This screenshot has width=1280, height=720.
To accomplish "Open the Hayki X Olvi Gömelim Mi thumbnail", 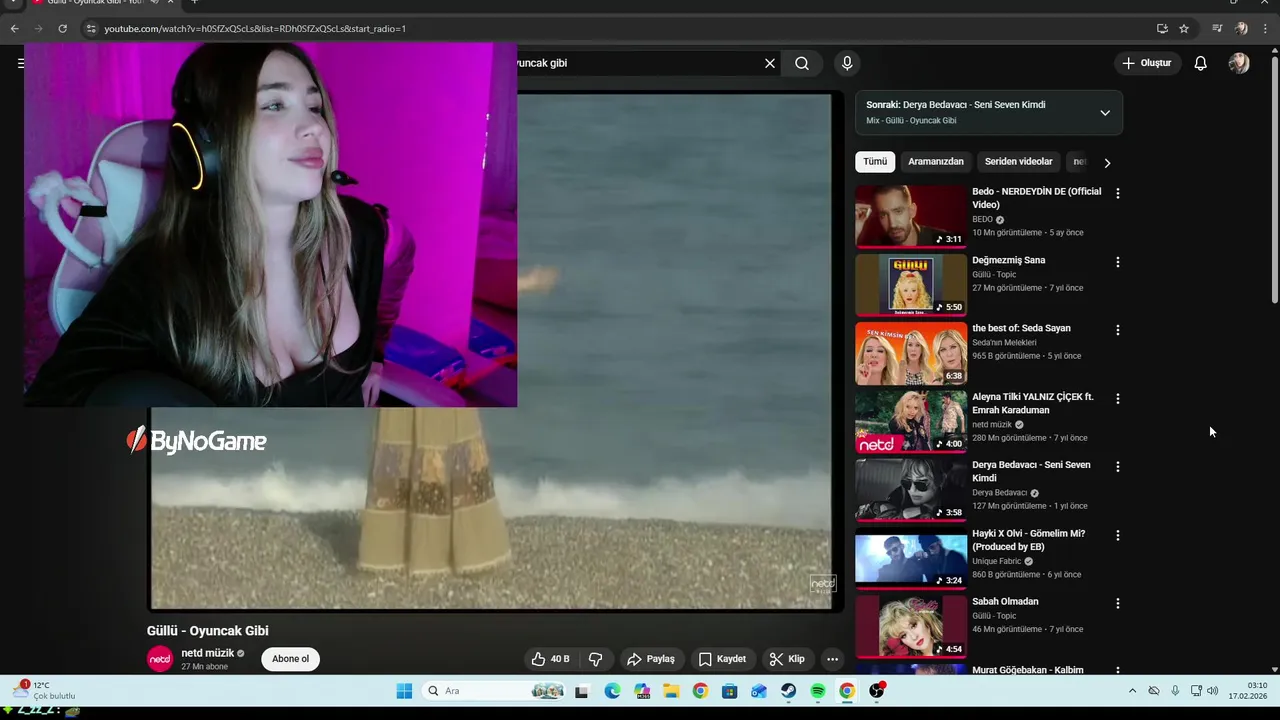I will click(911, 558).
